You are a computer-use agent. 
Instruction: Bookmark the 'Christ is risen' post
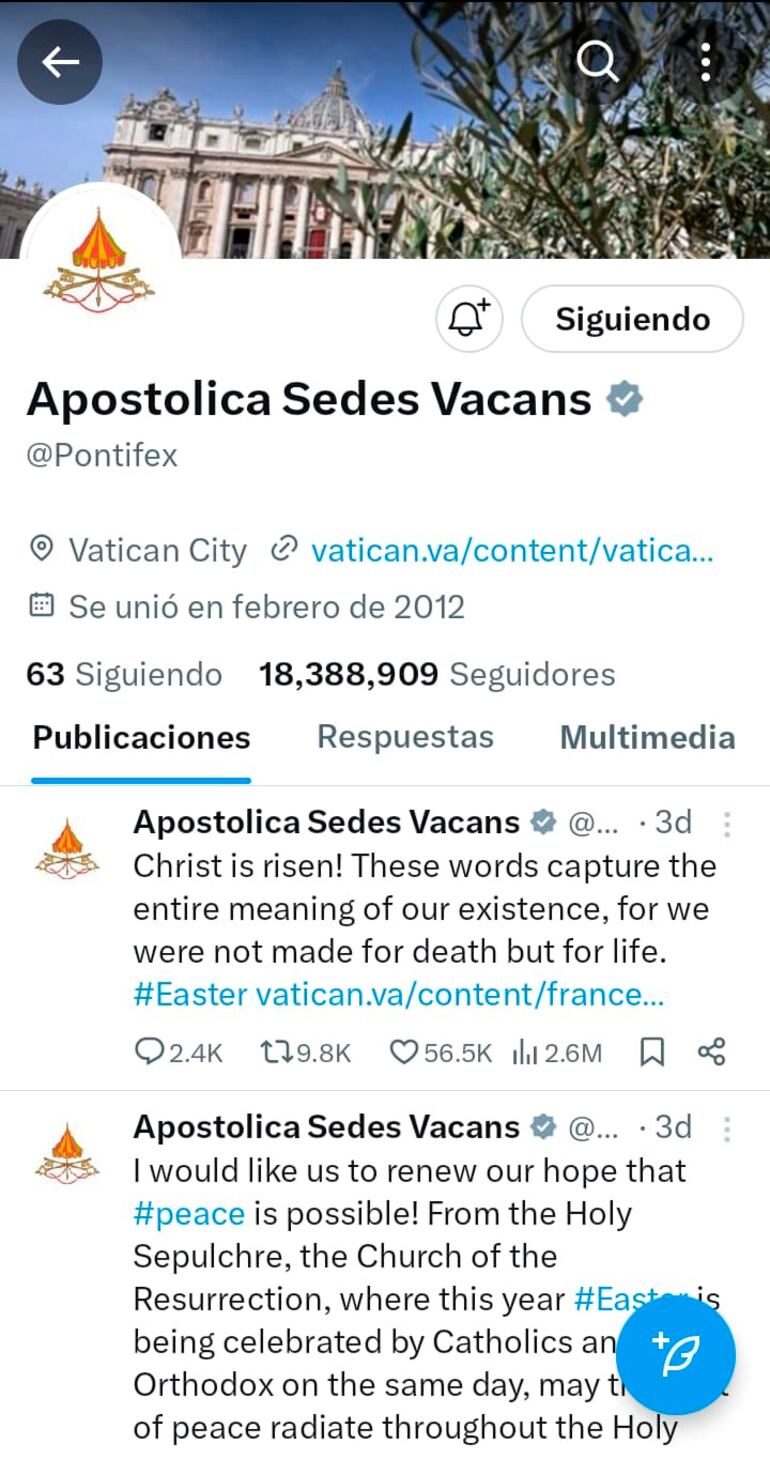(x=652, y=1052)
